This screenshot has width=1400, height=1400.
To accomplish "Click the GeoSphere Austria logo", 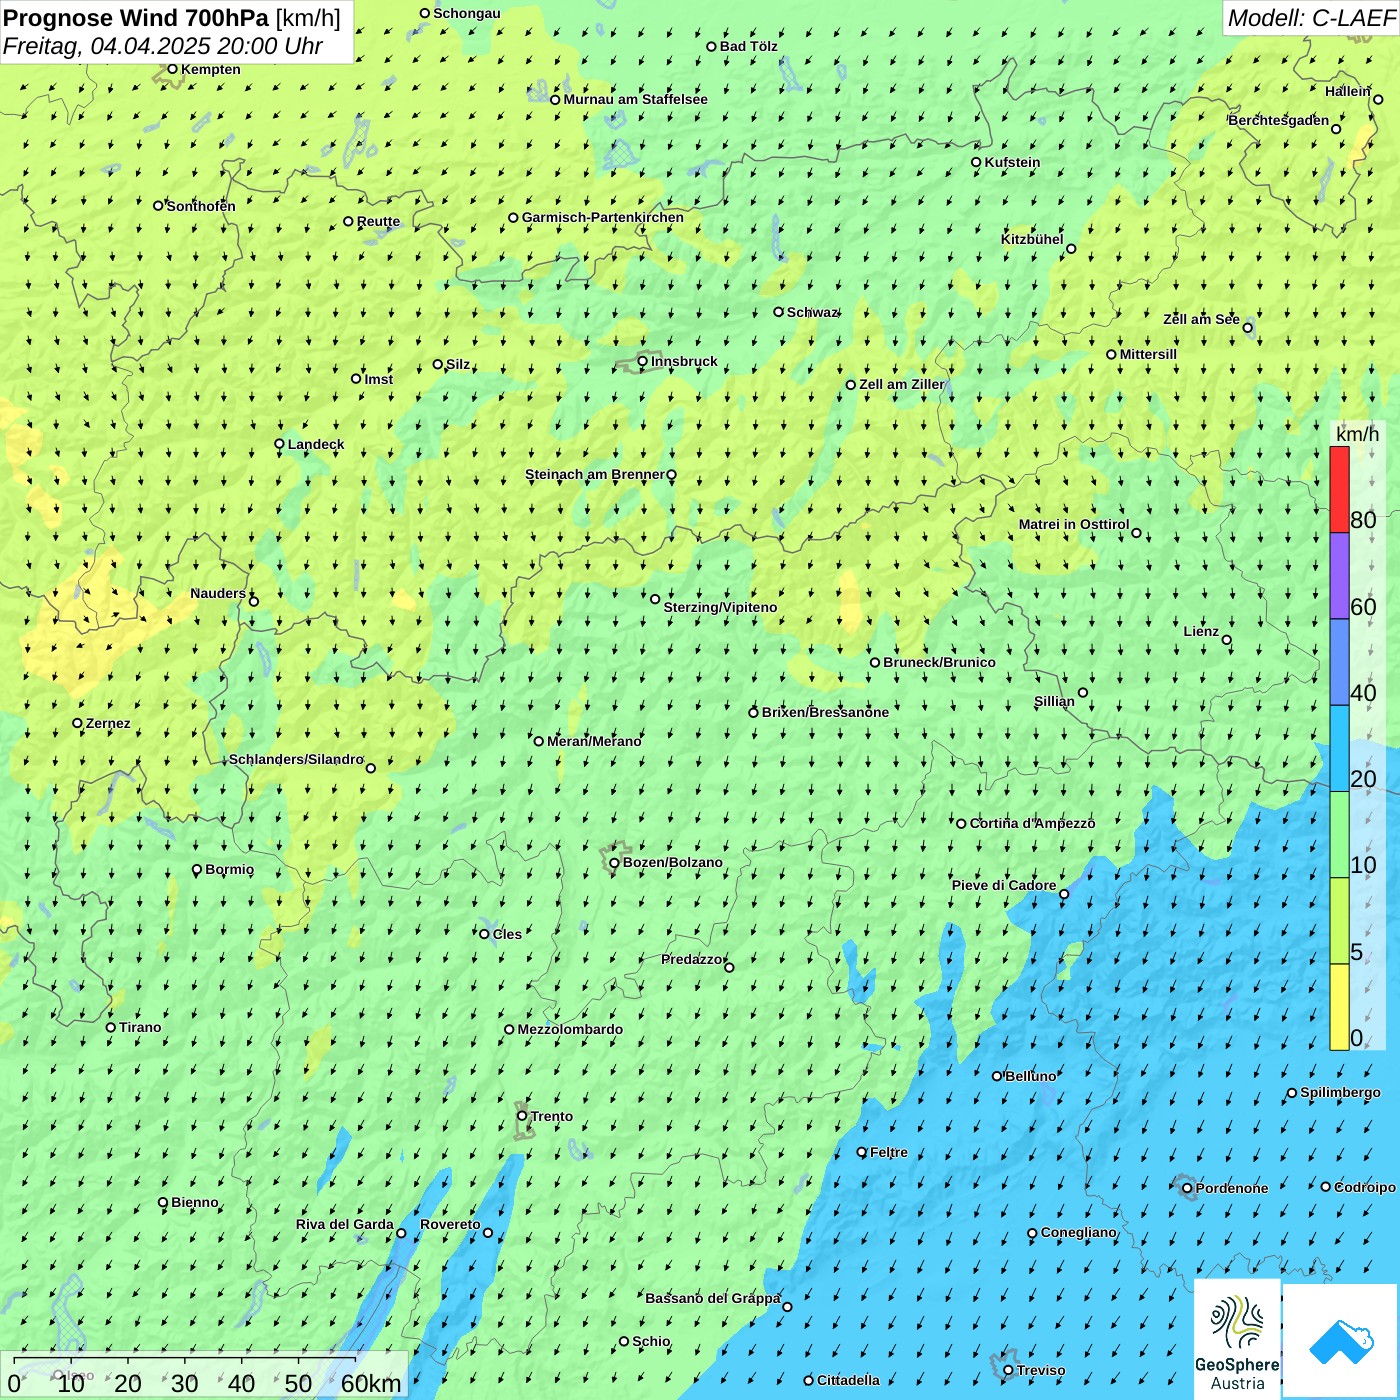I will pyautogui.click(x=1237, y=1340).
